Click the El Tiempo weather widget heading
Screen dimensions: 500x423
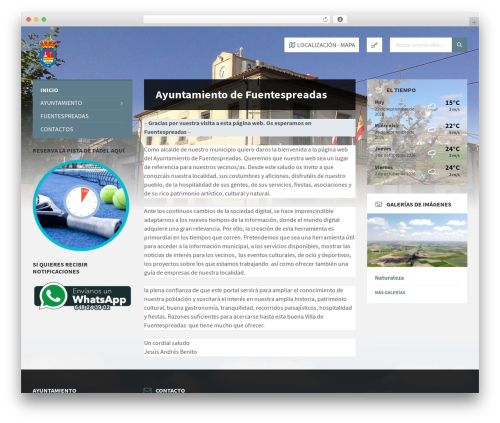tap(401, 90)
